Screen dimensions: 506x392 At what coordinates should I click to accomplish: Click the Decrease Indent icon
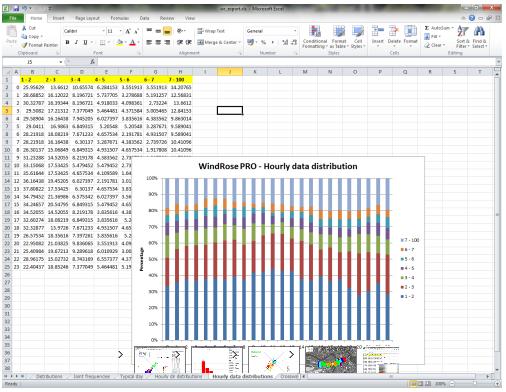click(180, 42)
